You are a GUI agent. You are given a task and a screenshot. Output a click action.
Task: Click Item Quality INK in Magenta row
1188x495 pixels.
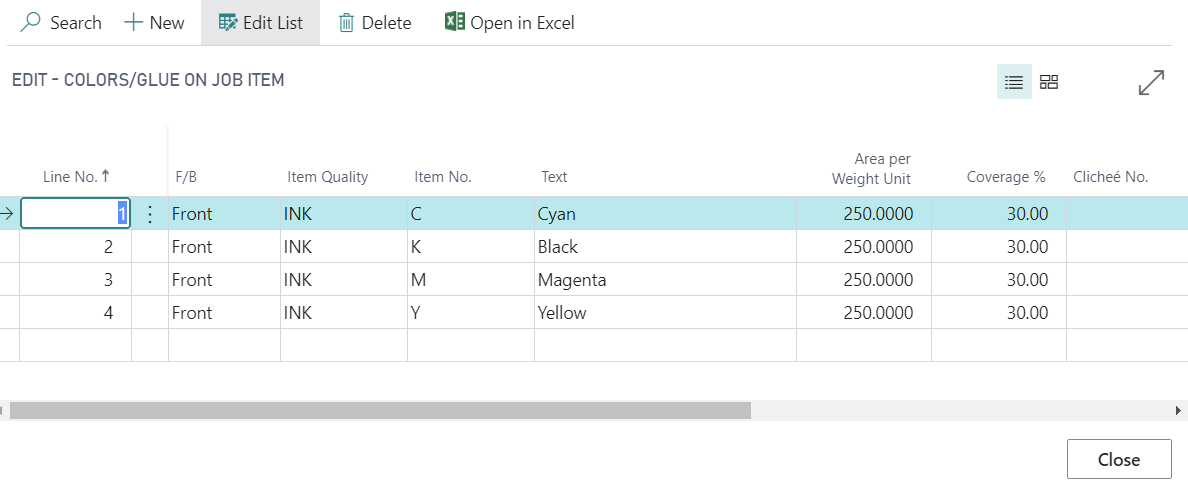[344, 280]
